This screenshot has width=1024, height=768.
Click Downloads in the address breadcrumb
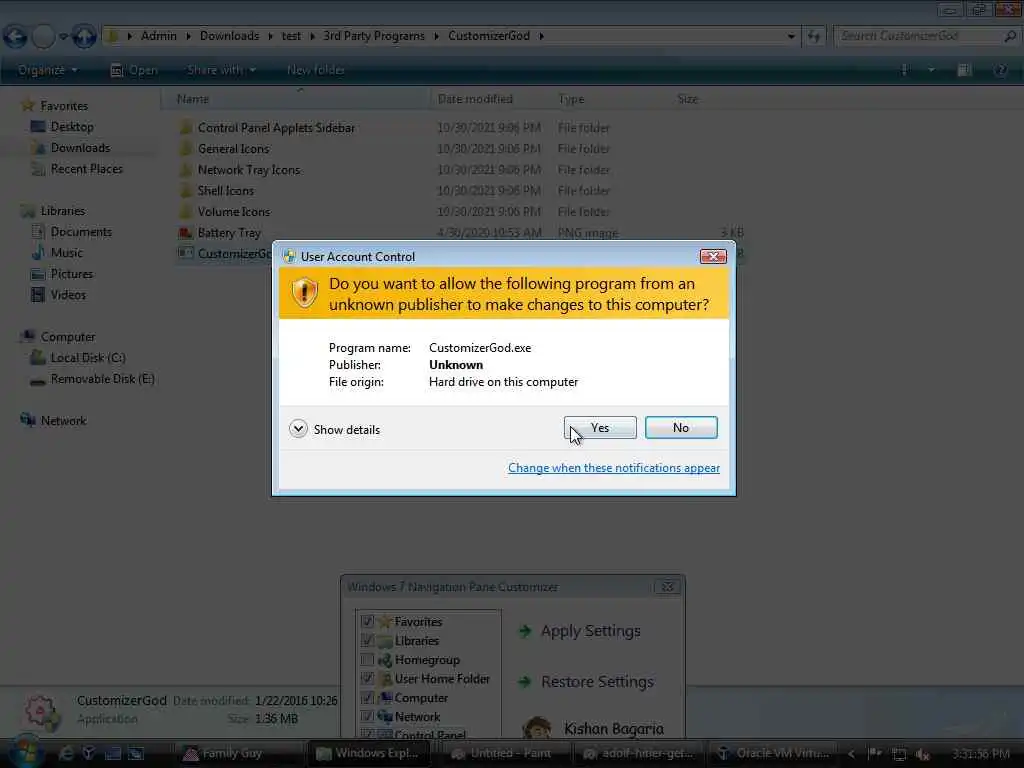(x=229, y=36)
